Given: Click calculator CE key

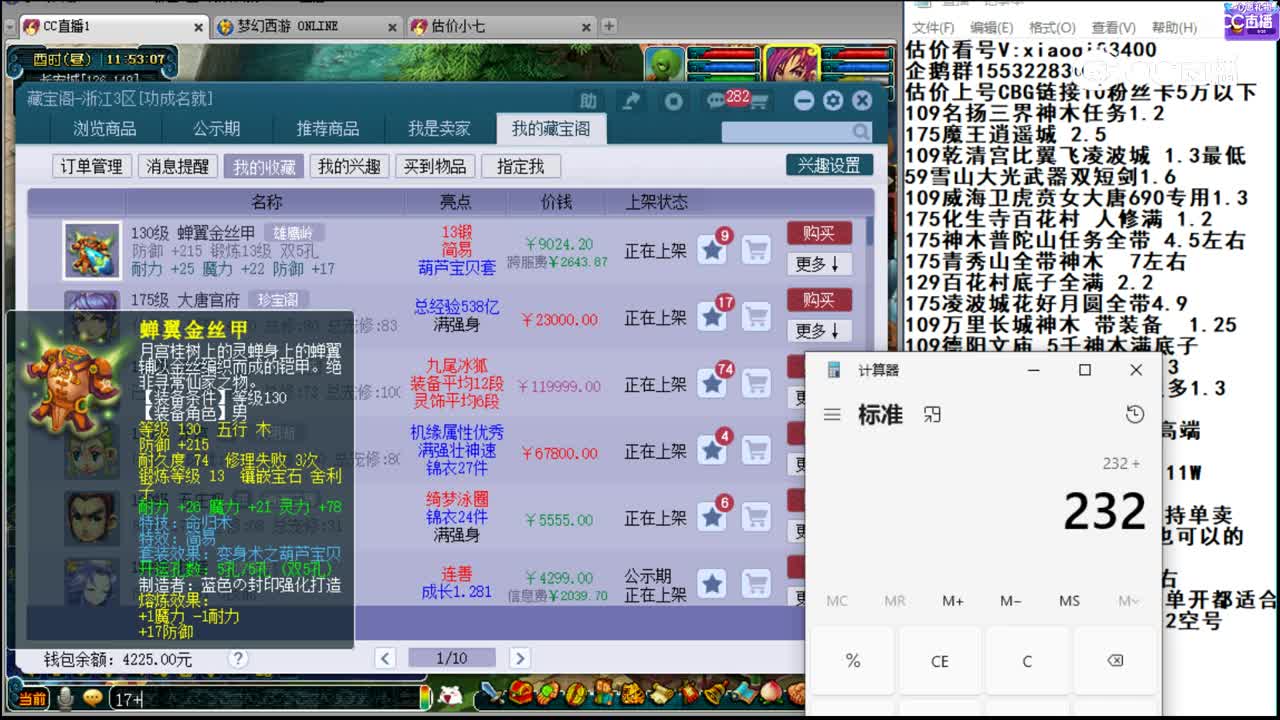Looking at the screenshot, I should [x=940, y=661].
